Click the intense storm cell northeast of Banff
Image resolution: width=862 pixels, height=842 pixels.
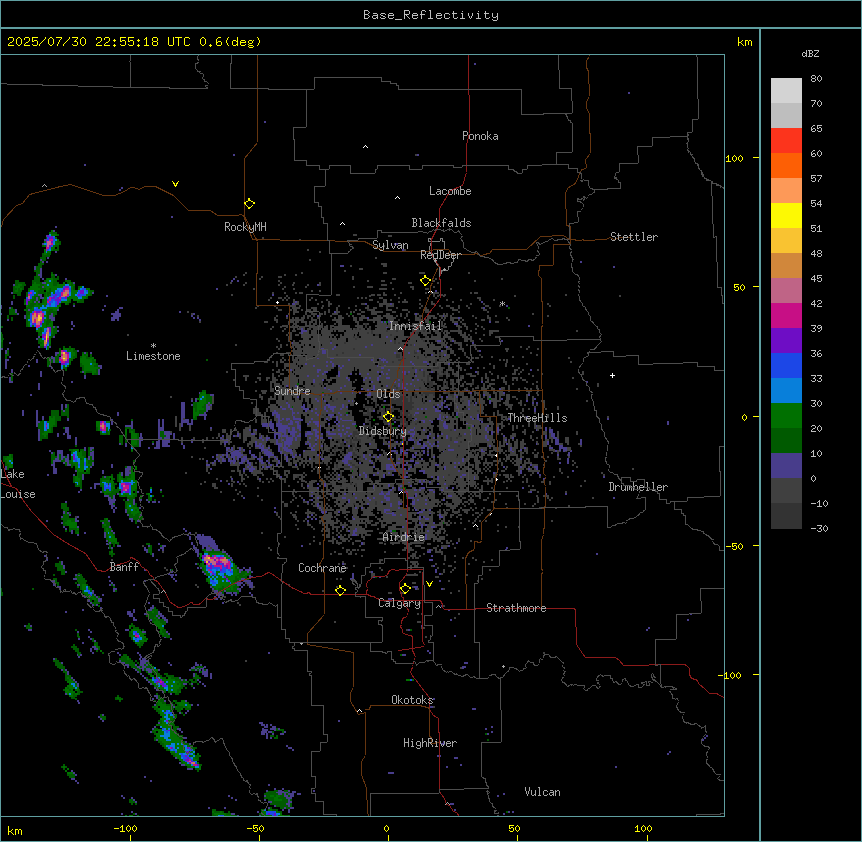pyautogui.click(x=218, y=564)
